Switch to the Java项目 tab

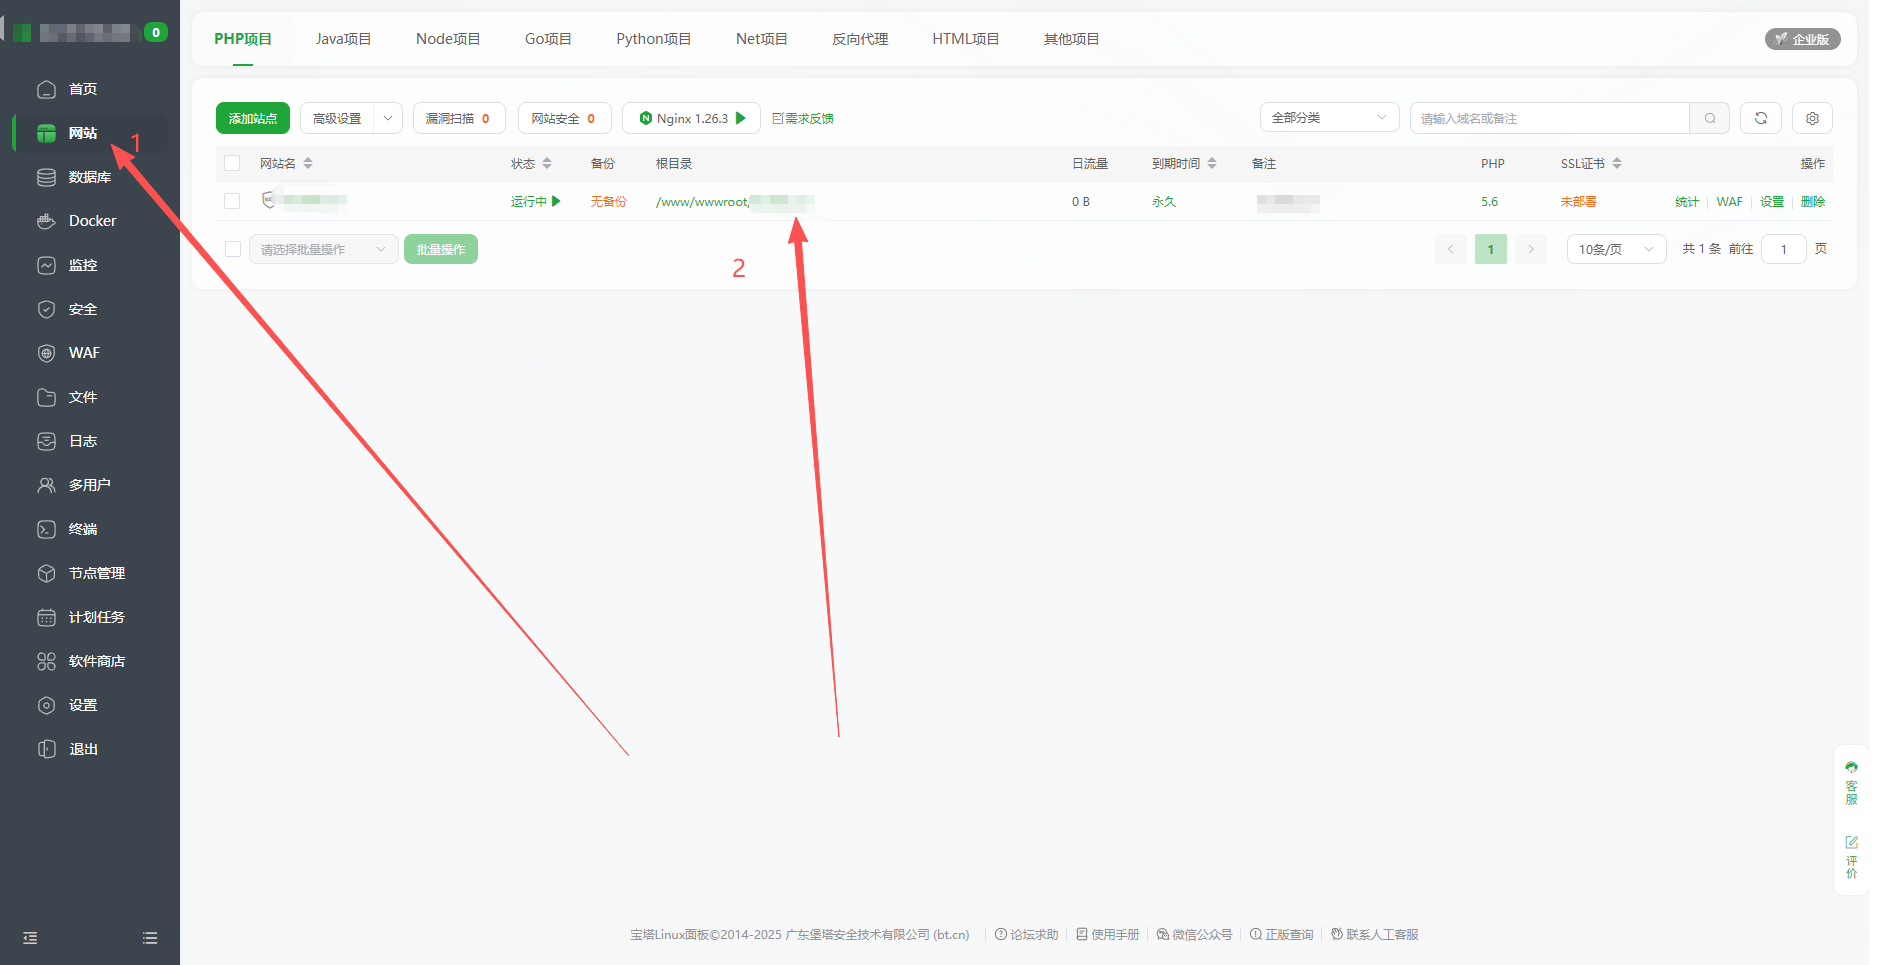click(x=343, y=39)
